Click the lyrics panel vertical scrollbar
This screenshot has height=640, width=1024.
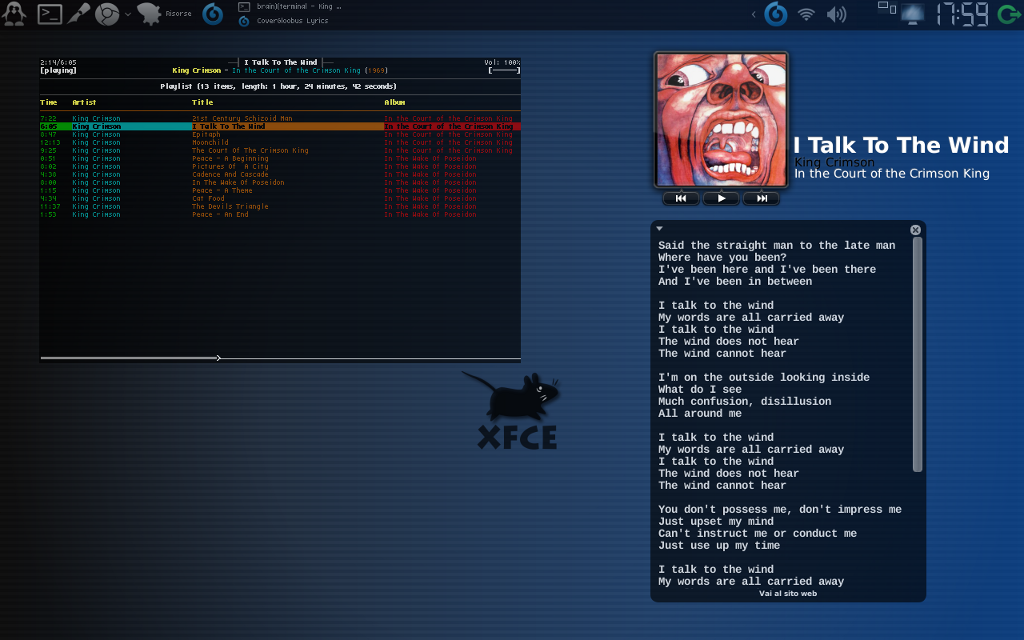917,355
